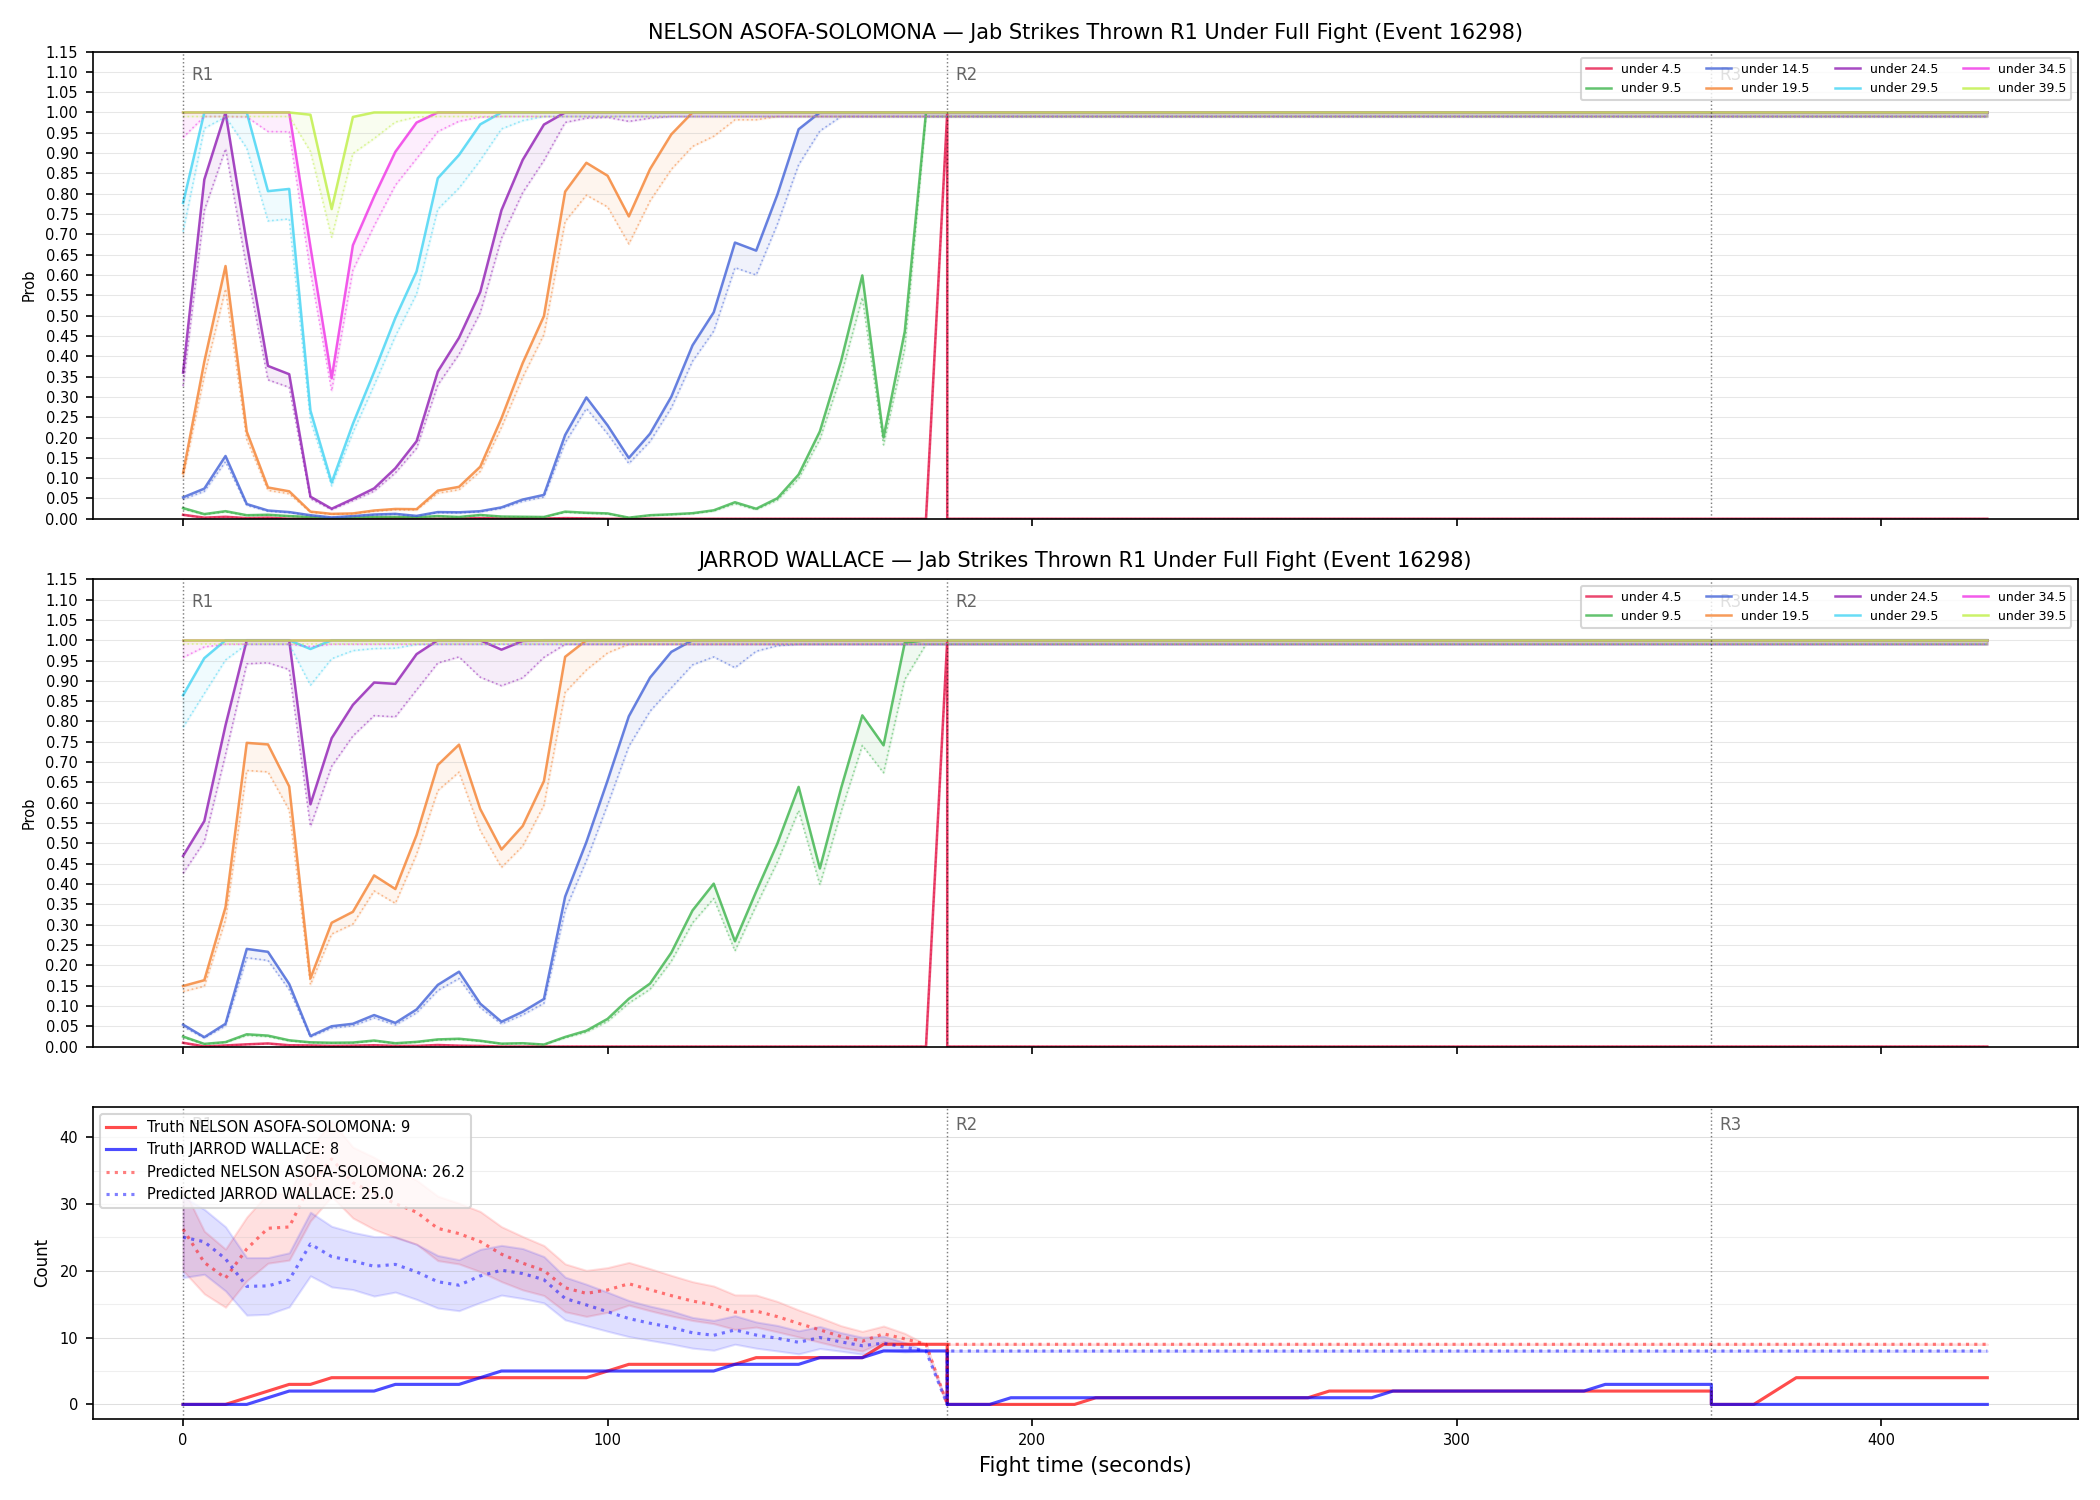The height and width of the screenshot is (1500, 2100).
Task: Select 'under 4.5' in the top chart legend
Action: click(x=1633, y=69)
